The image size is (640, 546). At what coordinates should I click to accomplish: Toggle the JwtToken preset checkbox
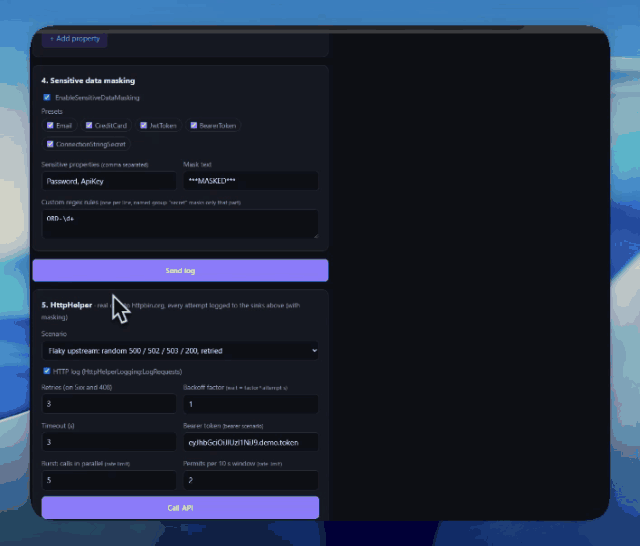click(144, 125)
